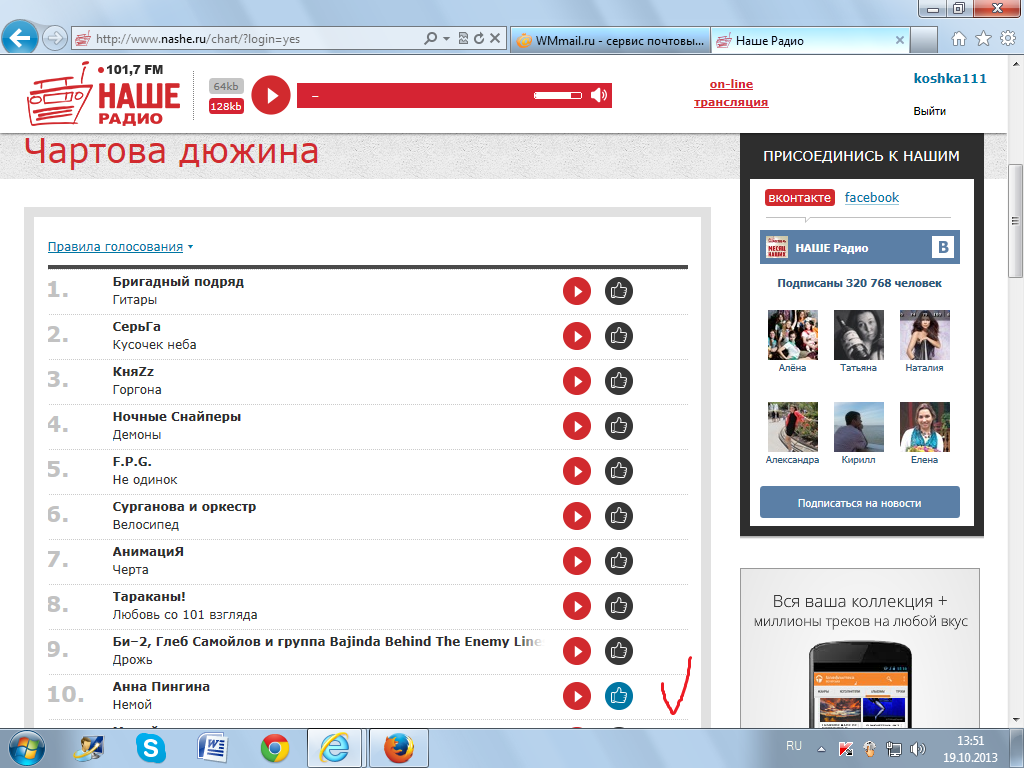Viewport: 1024px width, 768px height.
Task: Open Chrome from taskbar
Action: (x=274, y=748)
